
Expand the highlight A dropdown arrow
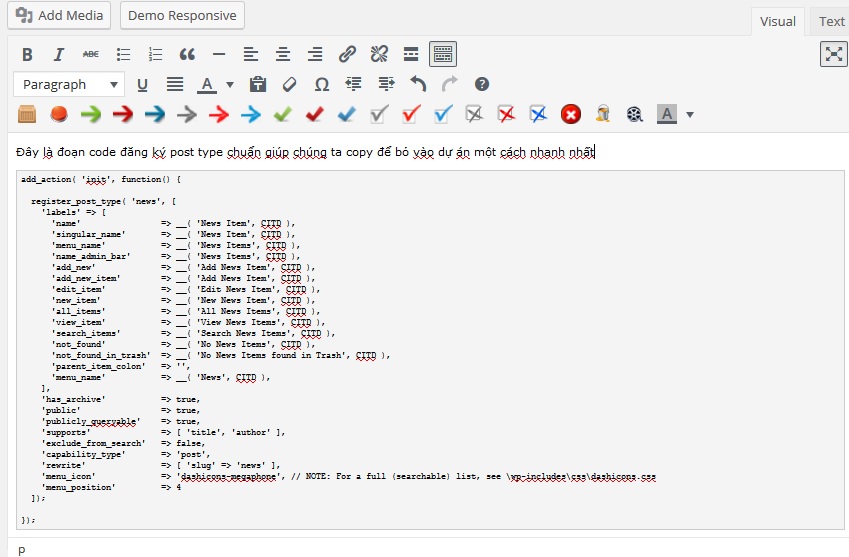tap(690, 114)
